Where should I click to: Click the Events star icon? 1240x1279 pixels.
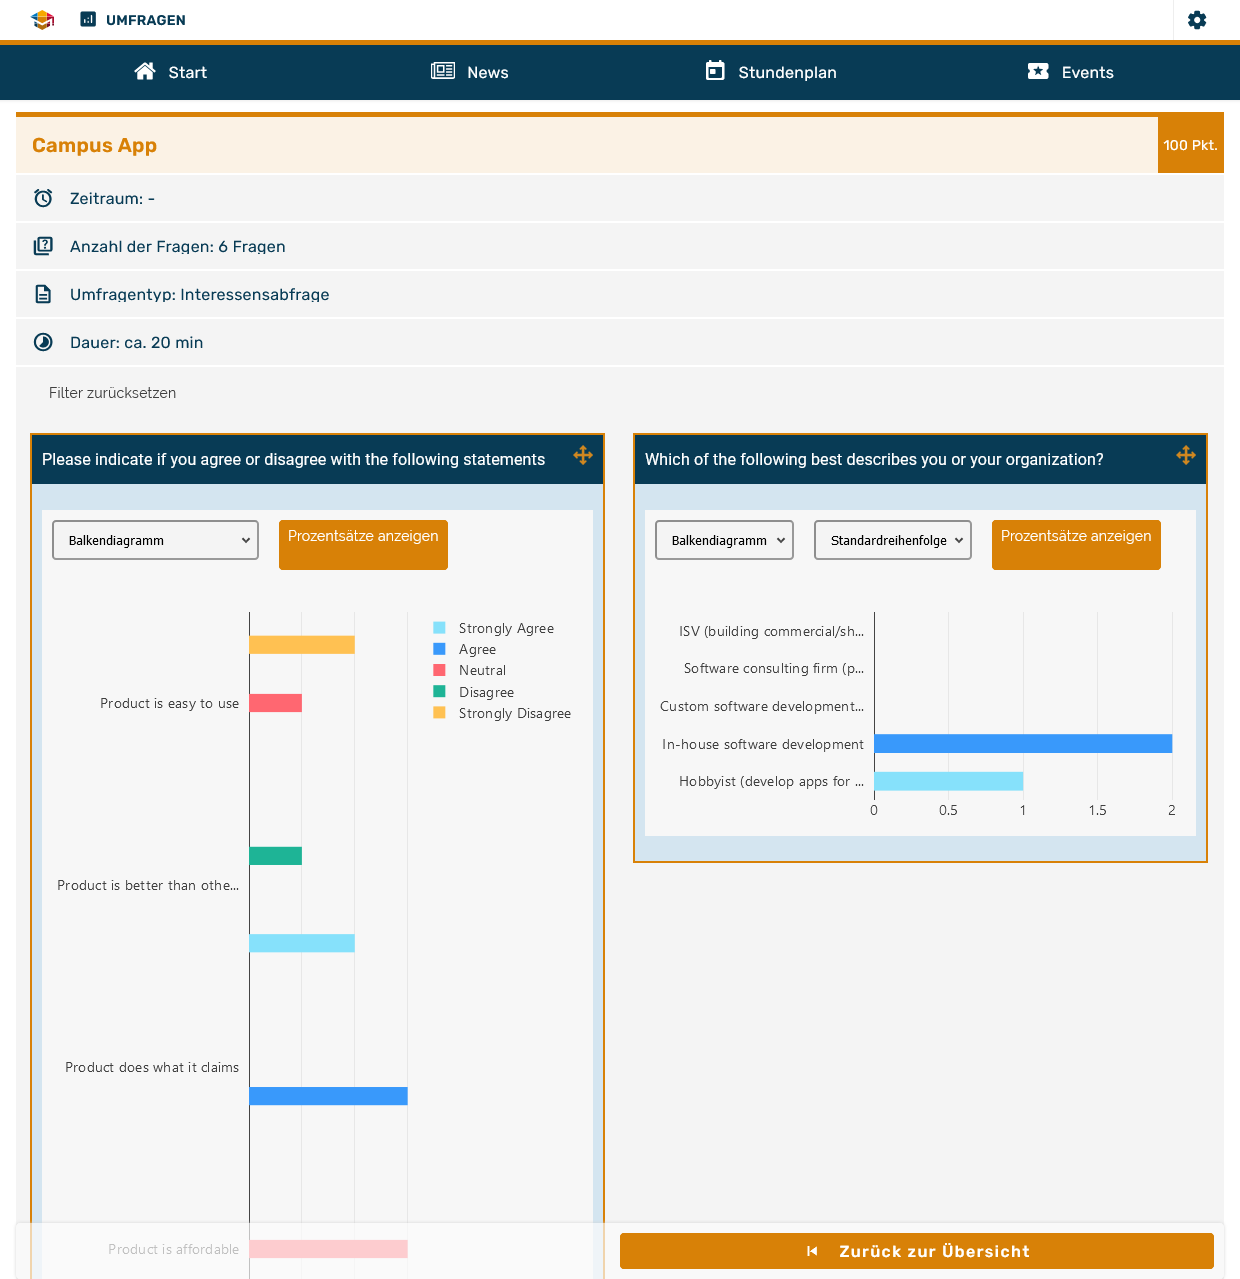(x=1038, y=71)
